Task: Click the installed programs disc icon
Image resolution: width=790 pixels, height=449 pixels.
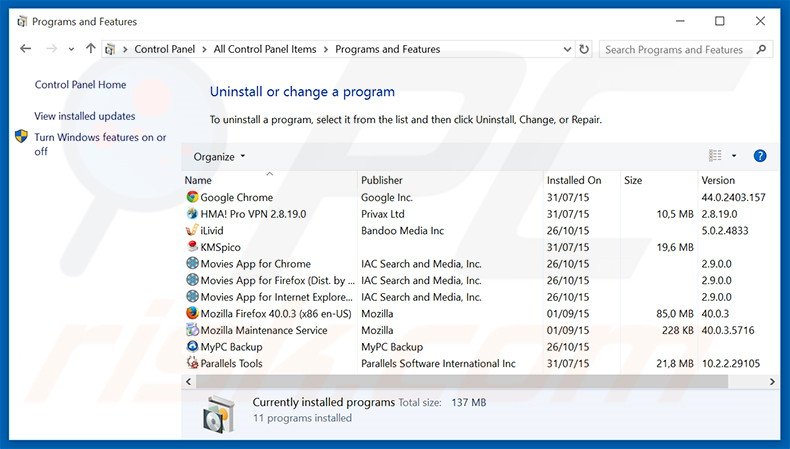Action: (219, 414)
